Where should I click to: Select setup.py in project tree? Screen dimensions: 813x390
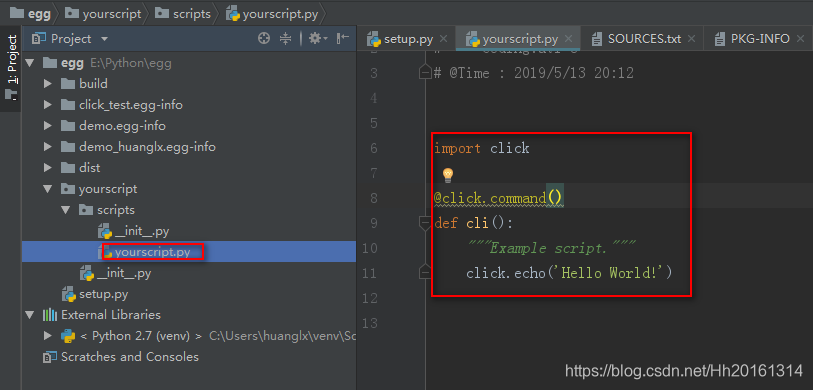pos(103,294)
